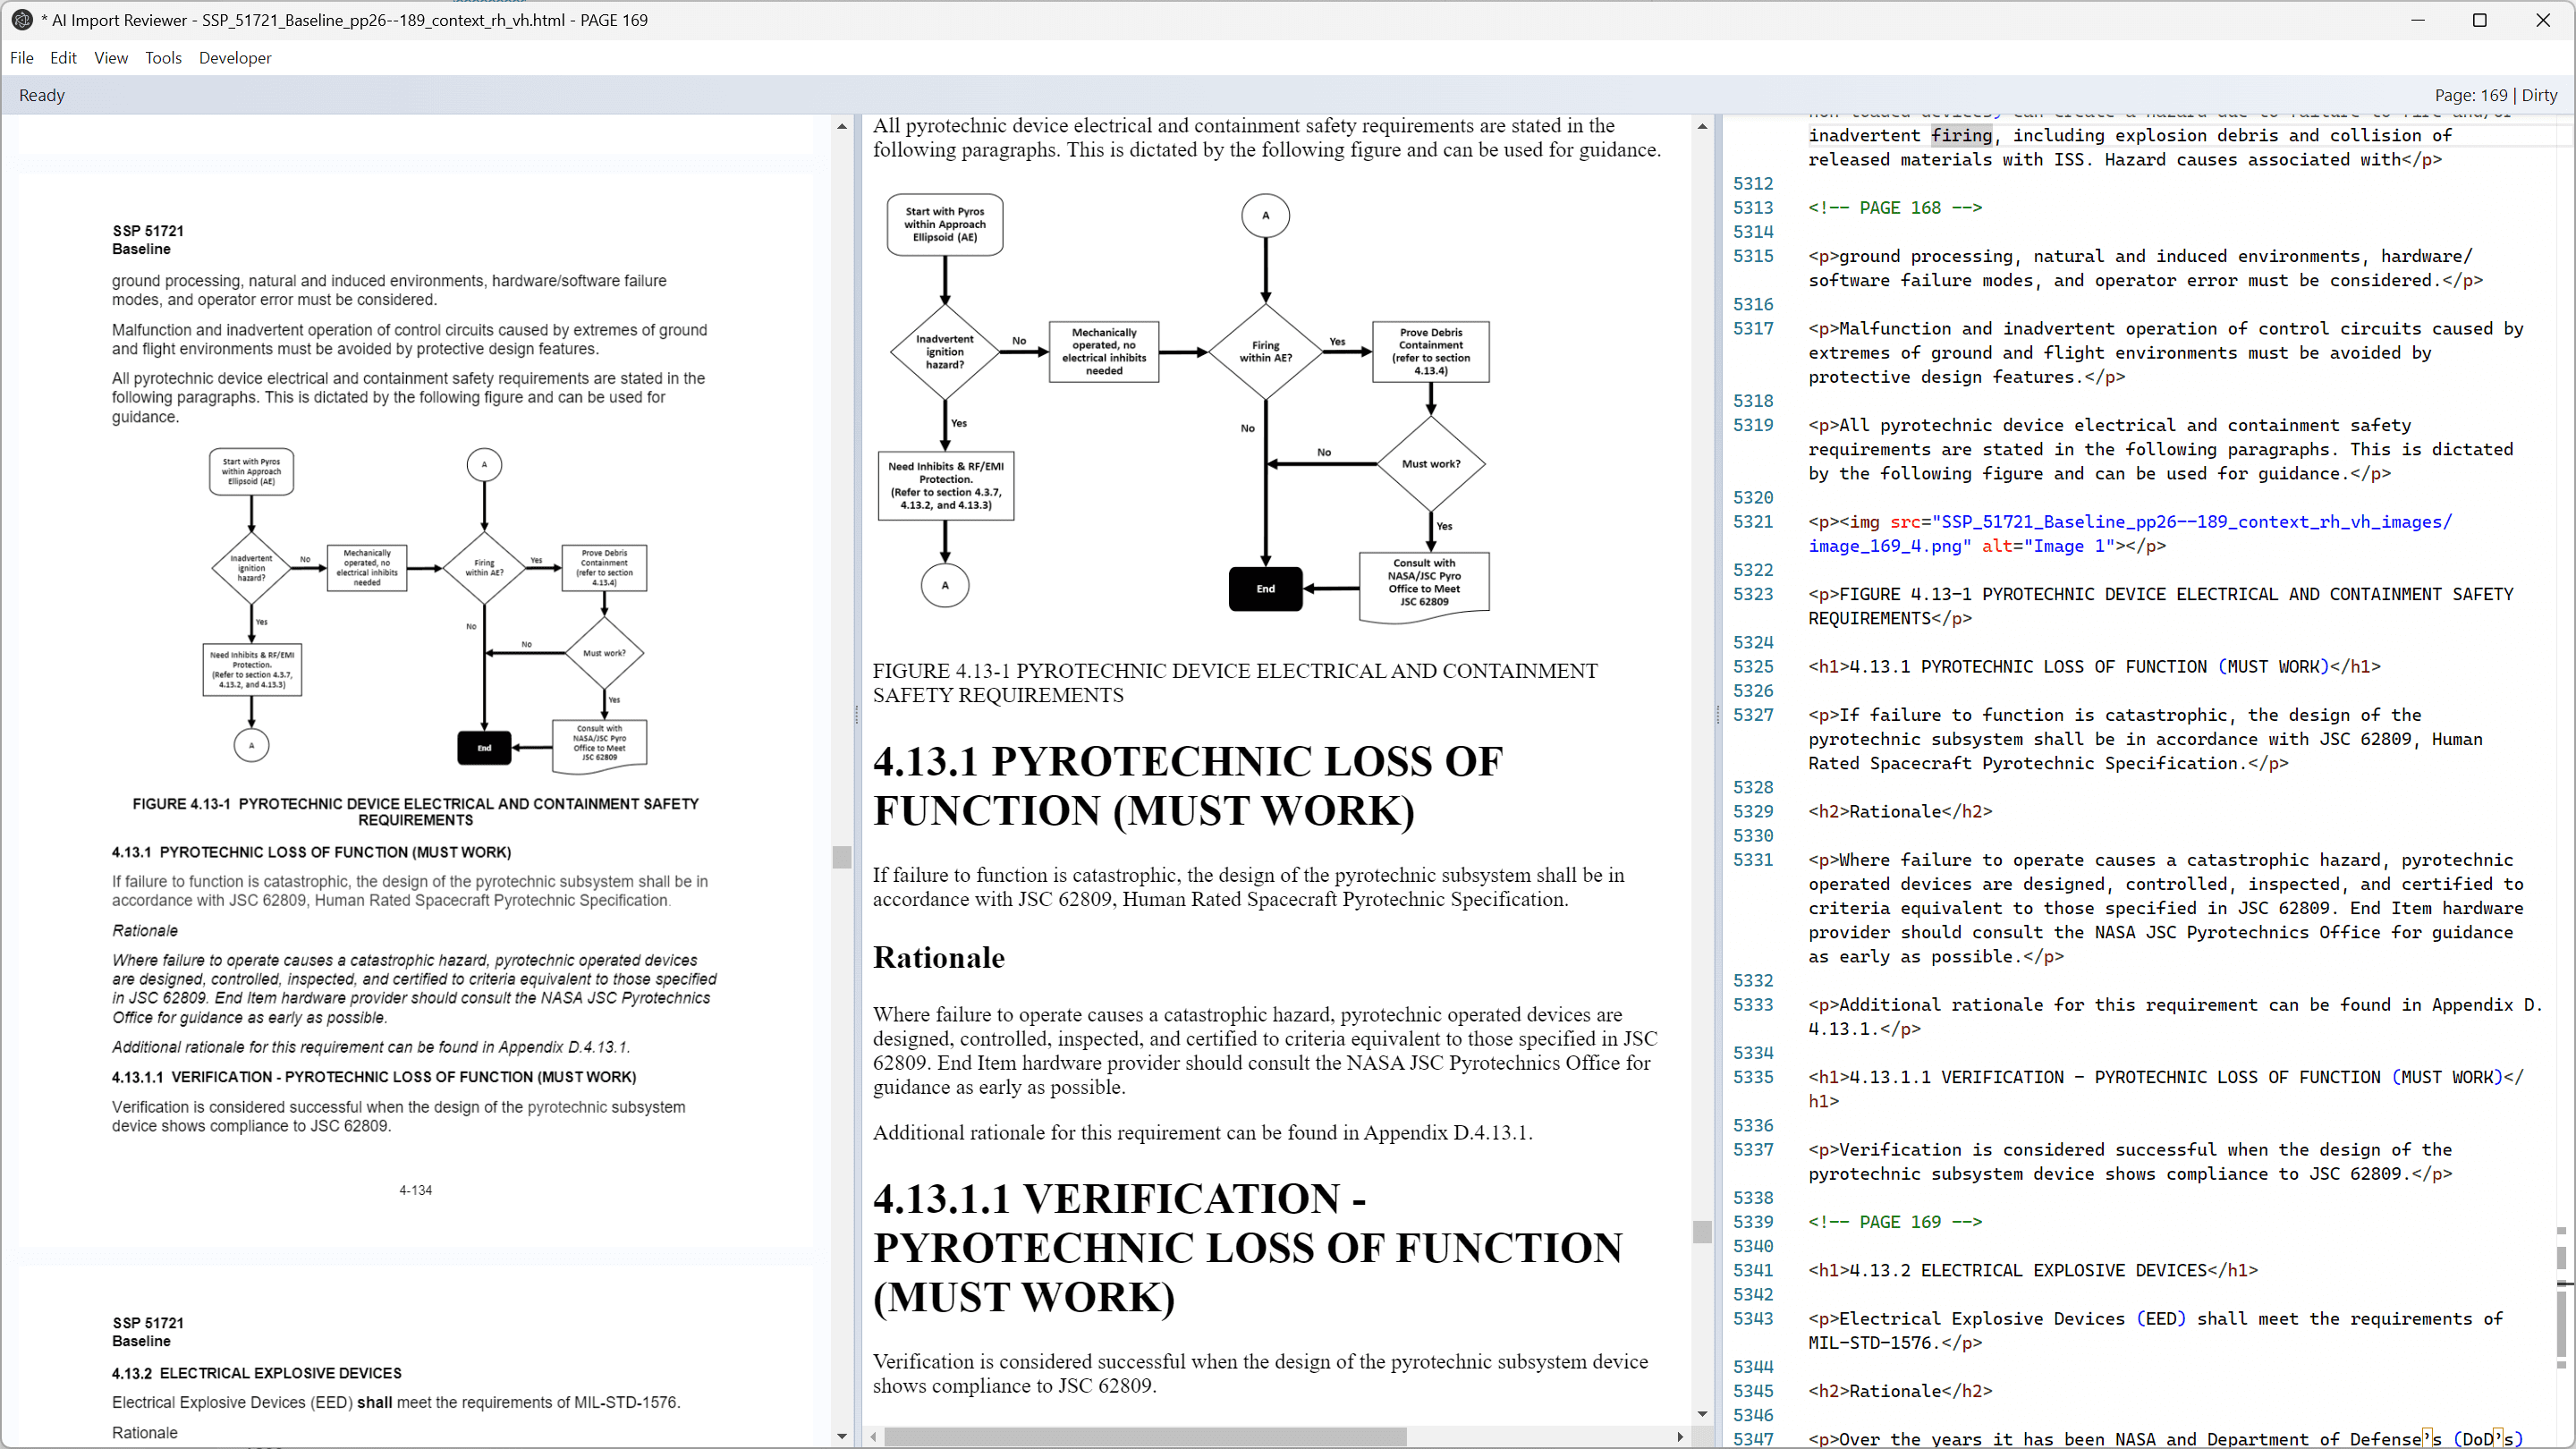Click the '4.13.1 PYROTECHNIC LOSS OF FUNCTION' preview heading

[1187, 786]
